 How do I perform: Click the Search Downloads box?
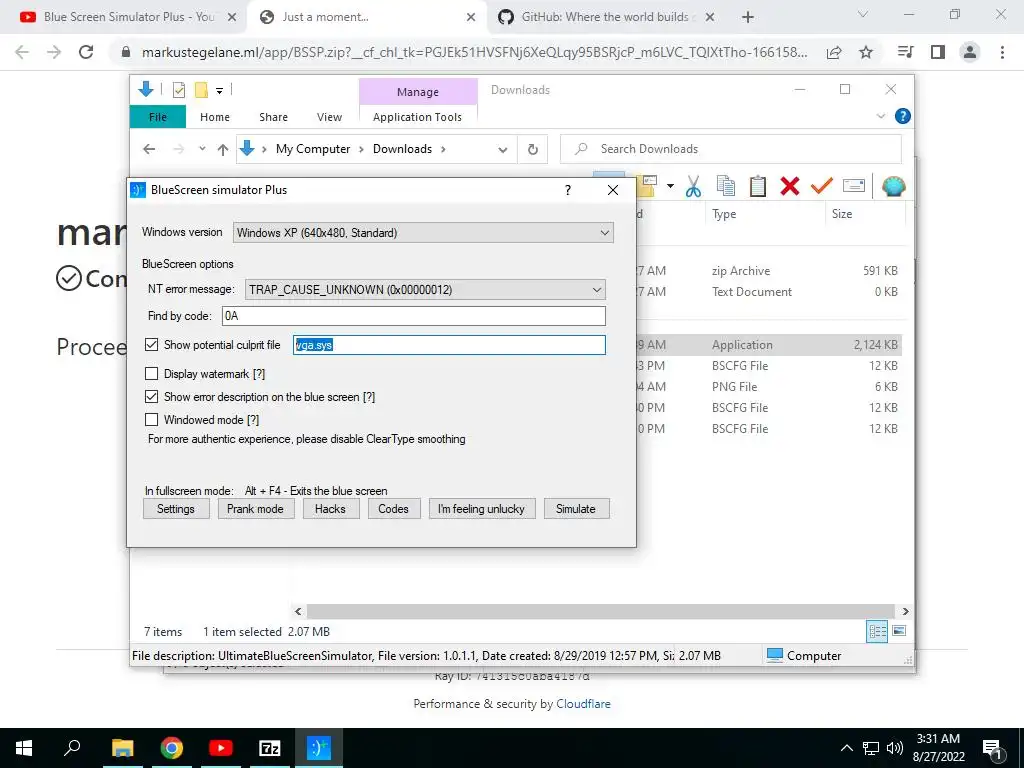tap(731, 149)
